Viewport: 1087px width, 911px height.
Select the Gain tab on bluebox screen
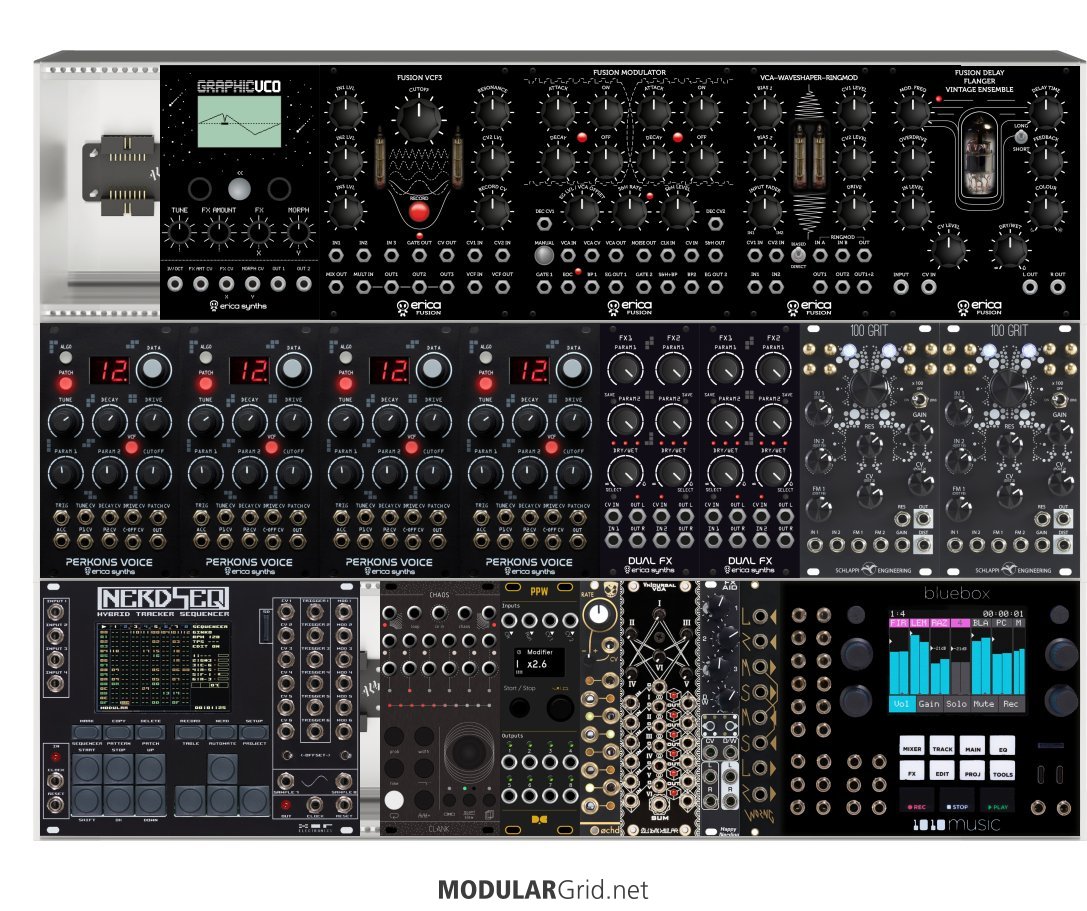coord(929,704)
